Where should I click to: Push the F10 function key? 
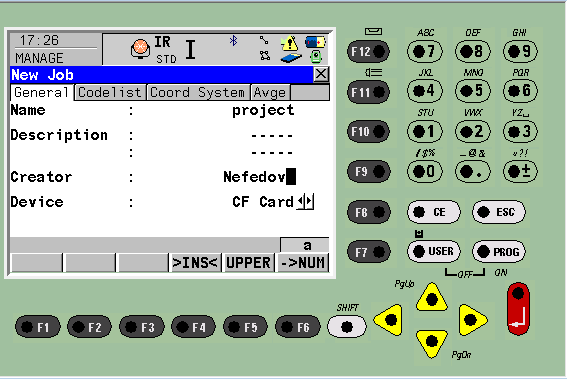click(368, 131)
